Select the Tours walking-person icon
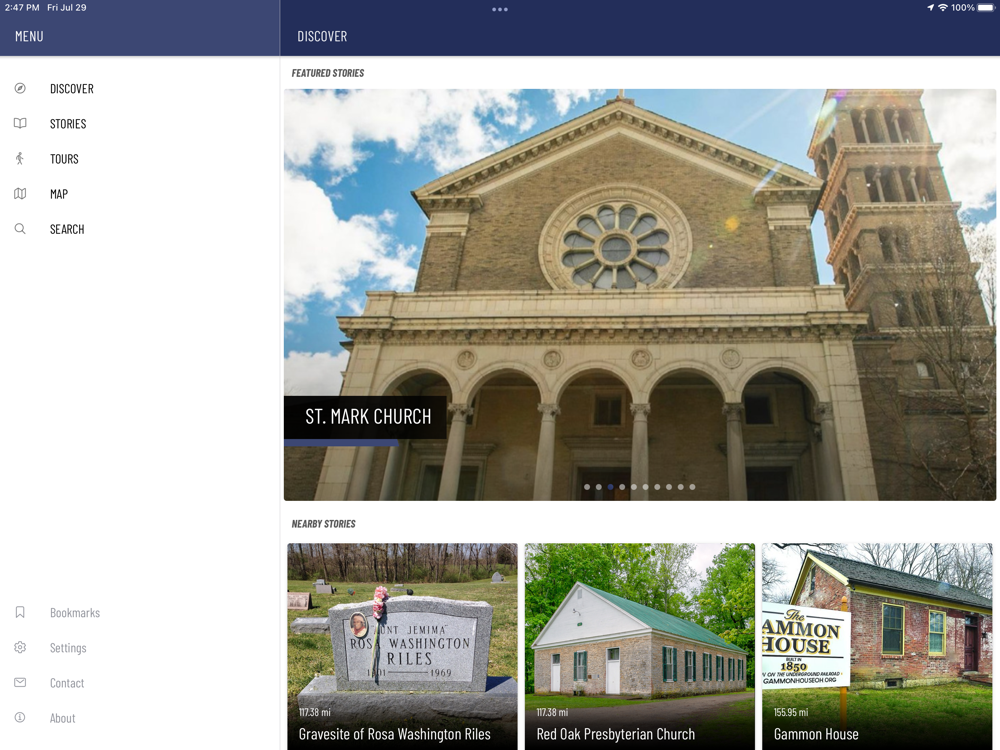Screen dimensions: 1000x750 (20, 159)
